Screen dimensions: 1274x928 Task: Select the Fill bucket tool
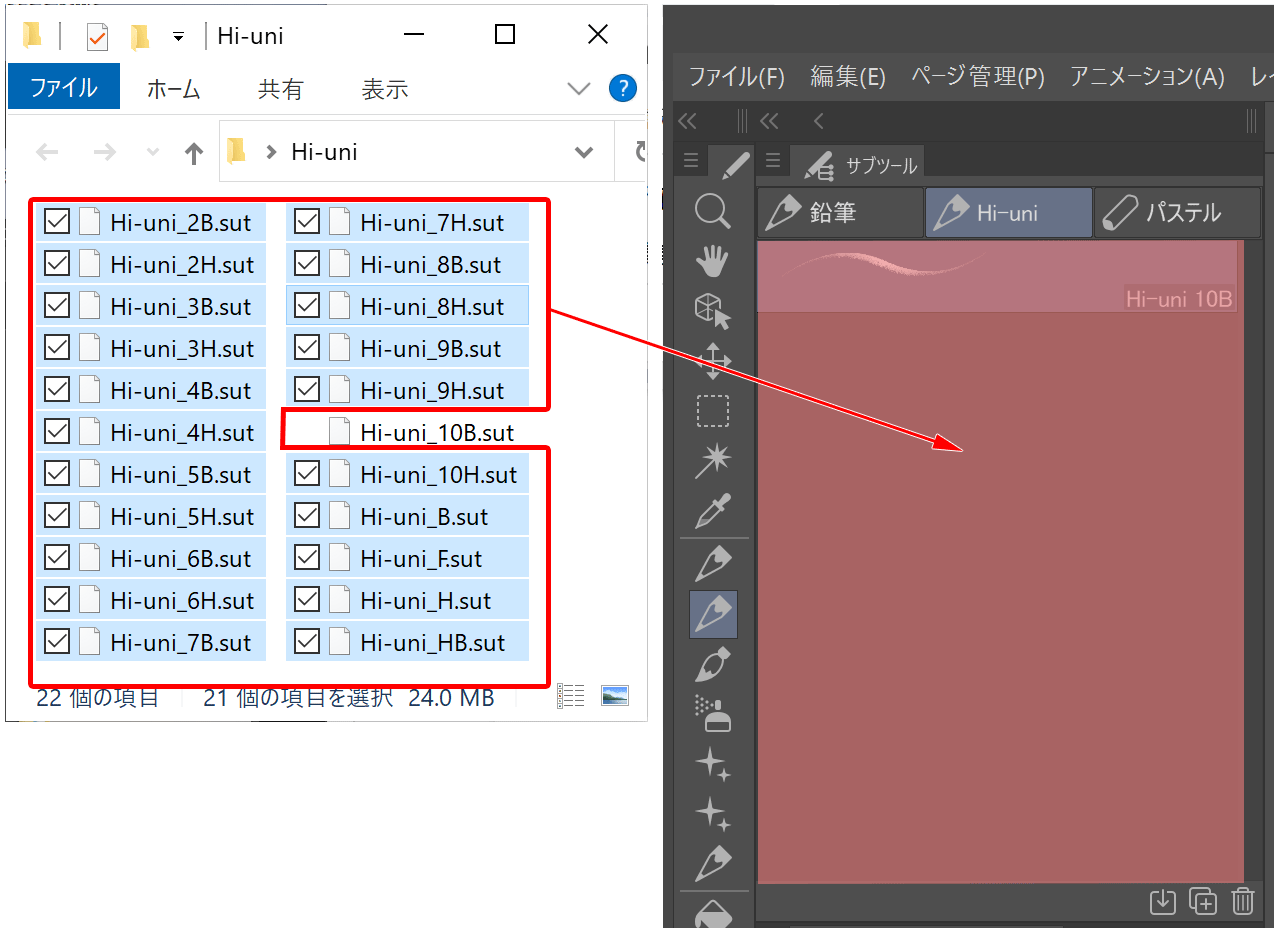pyautogui.click(x=713, y=914)
